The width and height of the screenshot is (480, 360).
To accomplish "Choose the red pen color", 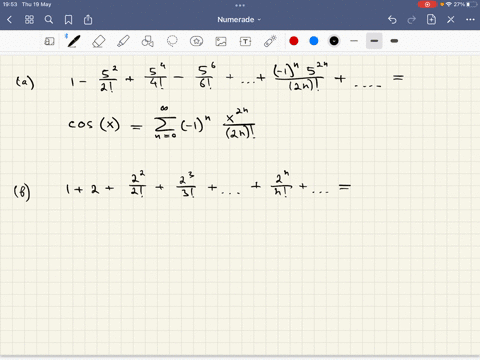I will 294,41.
